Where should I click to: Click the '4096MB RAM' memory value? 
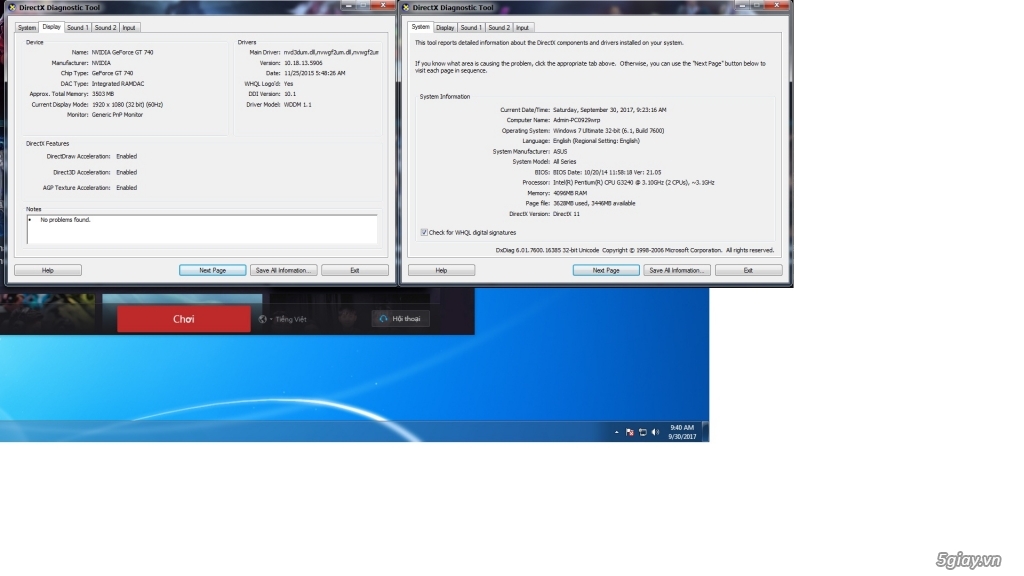click(x=570, y=193)
